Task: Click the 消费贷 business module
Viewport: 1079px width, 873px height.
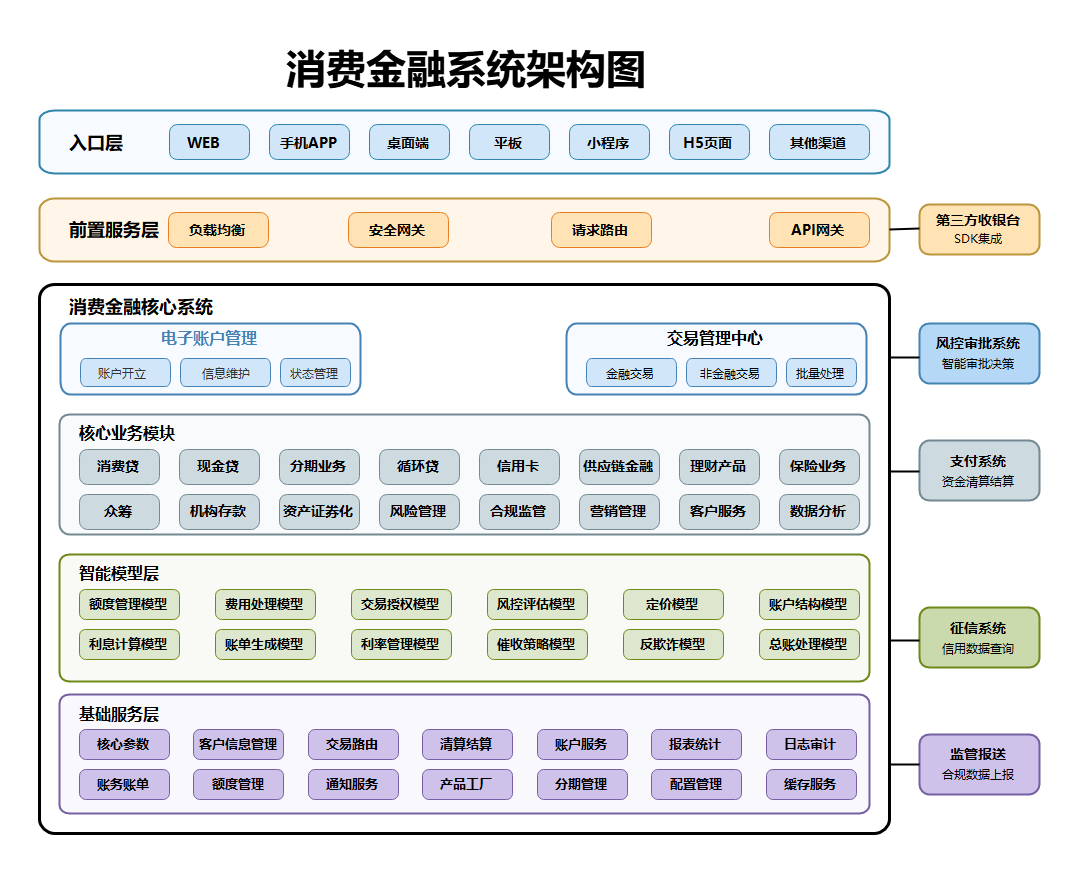Action: 119,467
